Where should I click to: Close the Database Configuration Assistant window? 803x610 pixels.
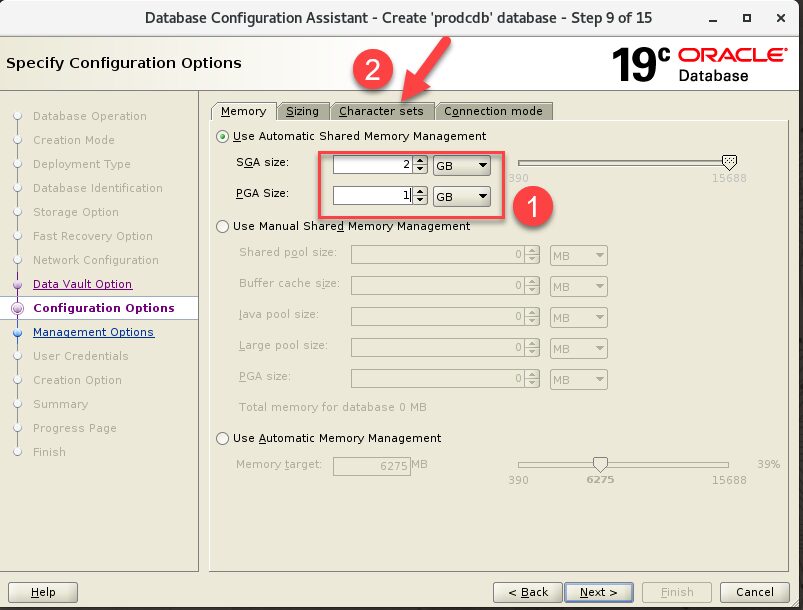tap(780, 18)
